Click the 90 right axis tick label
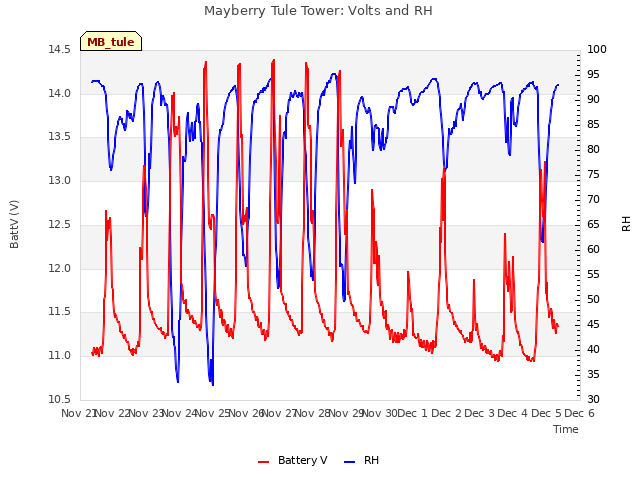The height and width of the screenshot is (480, 640). pyautogui.click(x=593, y=99)
